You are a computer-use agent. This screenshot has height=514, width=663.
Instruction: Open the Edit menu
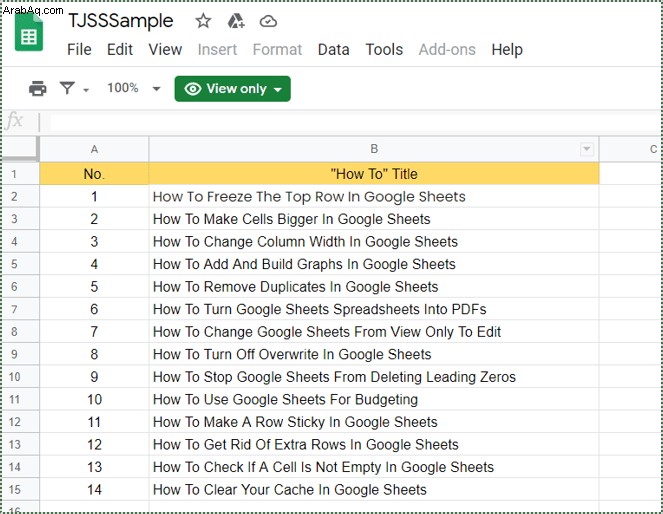tap(120, 49)
